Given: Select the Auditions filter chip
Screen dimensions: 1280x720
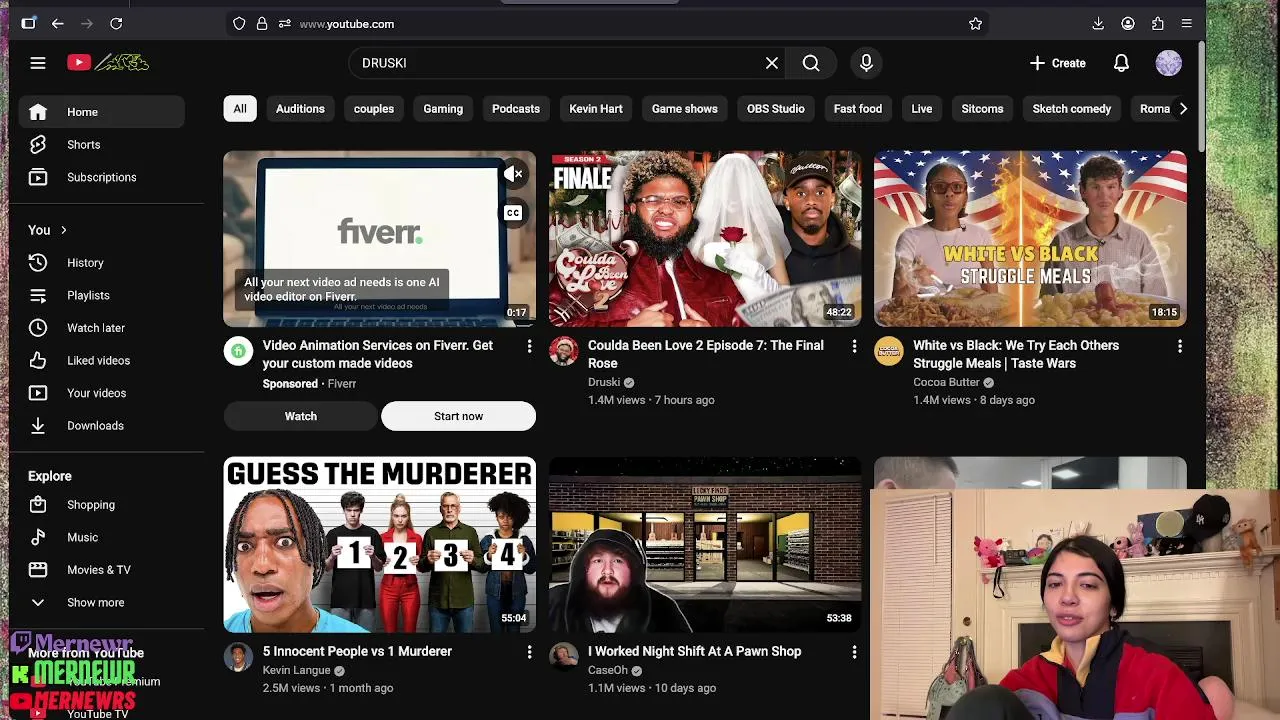Looking at the screenshot, I should [x=300, y=109].
